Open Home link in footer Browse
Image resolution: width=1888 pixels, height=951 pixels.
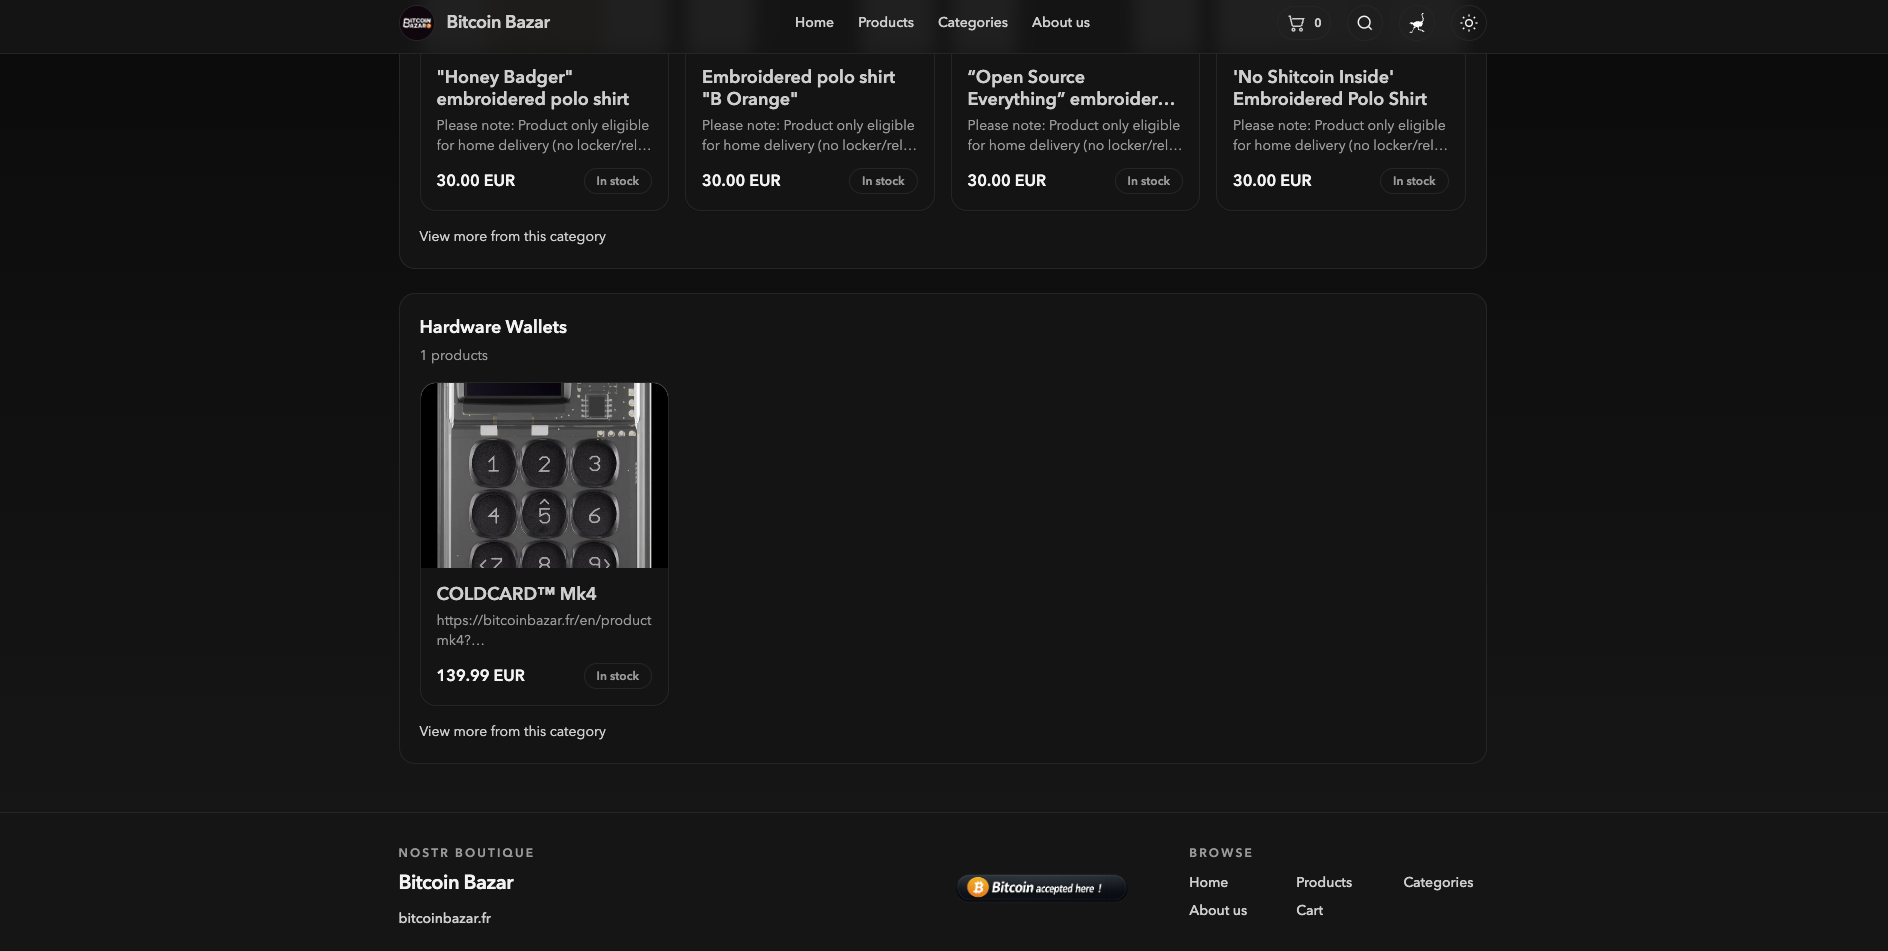(1208, 882)
